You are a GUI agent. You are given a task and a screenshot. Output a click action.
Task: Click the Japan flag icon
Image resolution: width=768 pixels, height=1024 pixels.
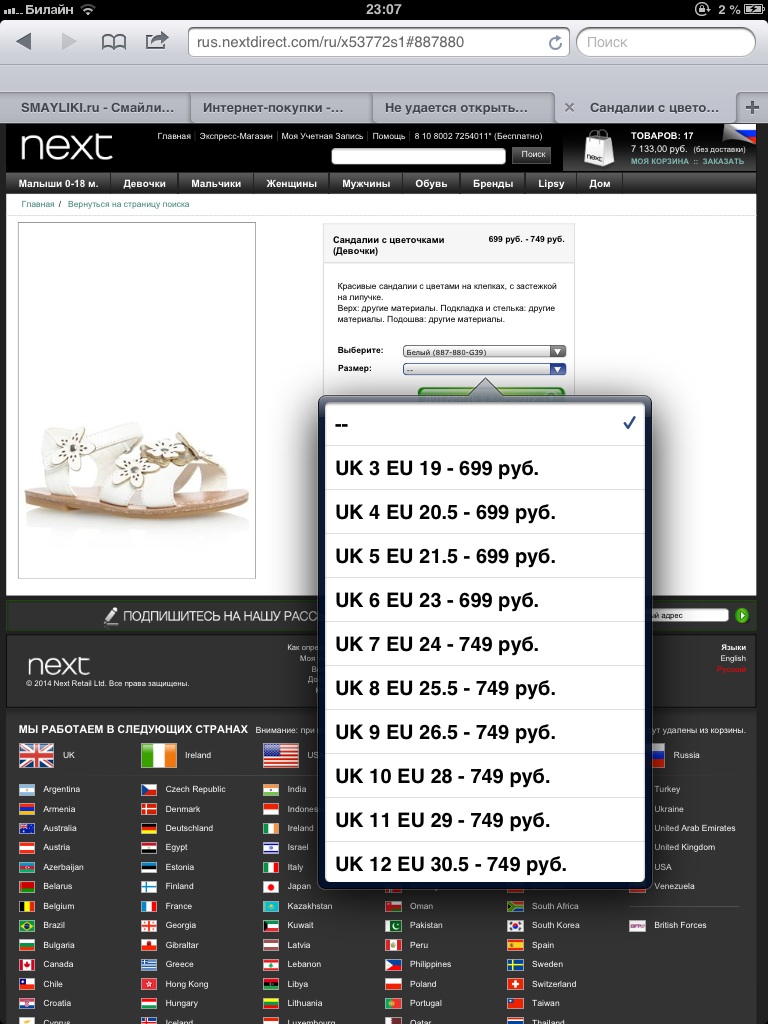click(x=271, y=887)
